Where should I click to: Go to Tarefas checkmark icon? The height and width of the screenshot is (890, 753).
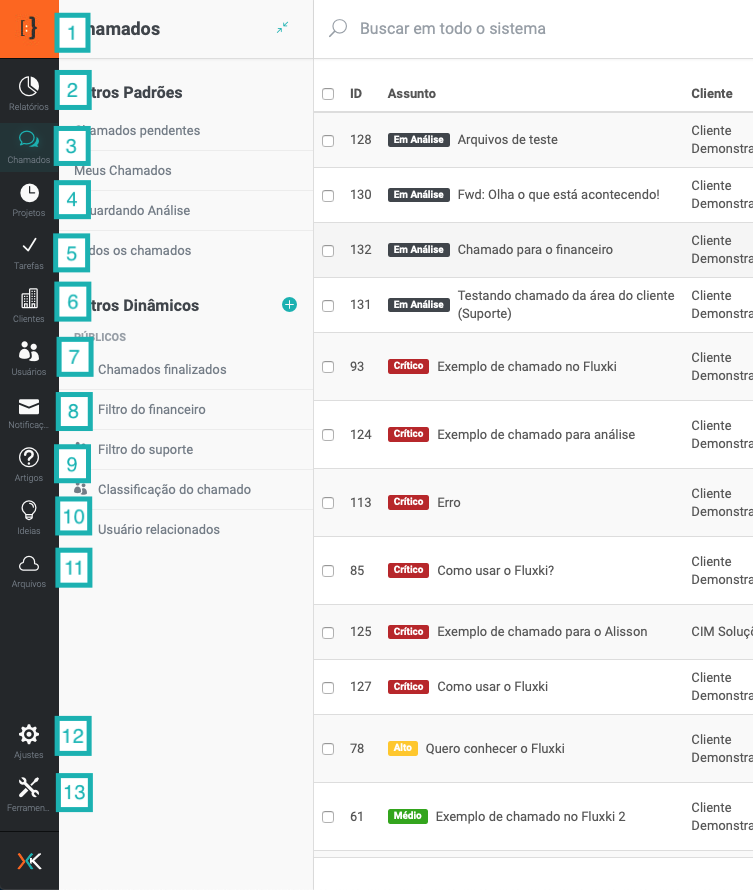coord(29,246)
